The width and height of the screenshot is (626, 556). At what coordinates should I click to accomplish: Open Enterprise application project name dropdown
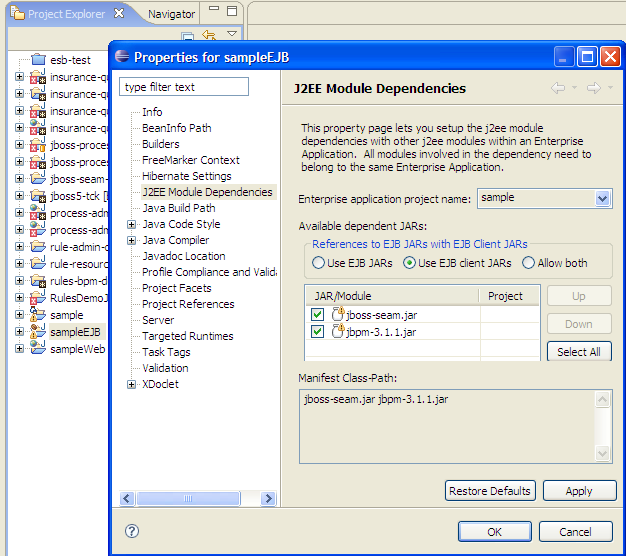(x=602, y=198)
